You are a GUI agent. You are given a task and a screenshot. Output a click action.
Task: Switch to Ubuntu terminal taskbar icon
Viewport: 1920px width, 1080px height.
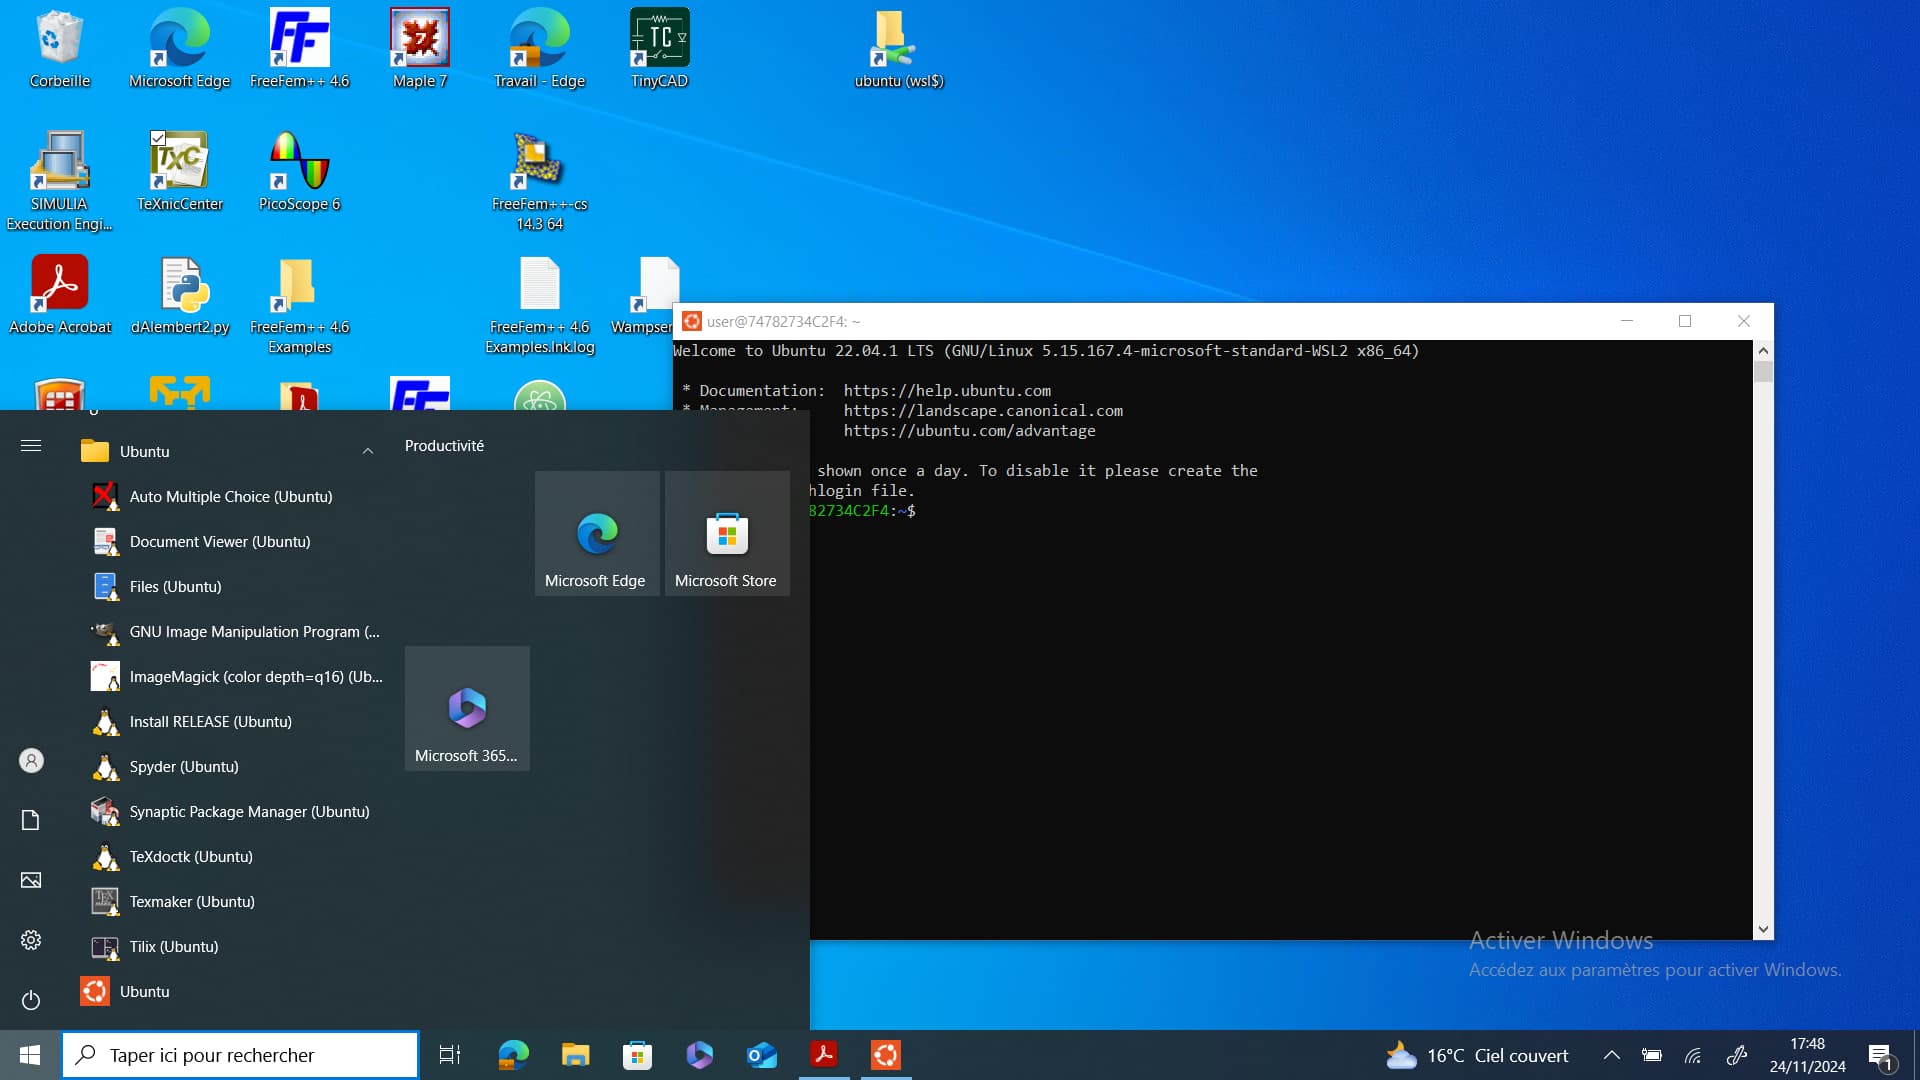[886, 1055]
